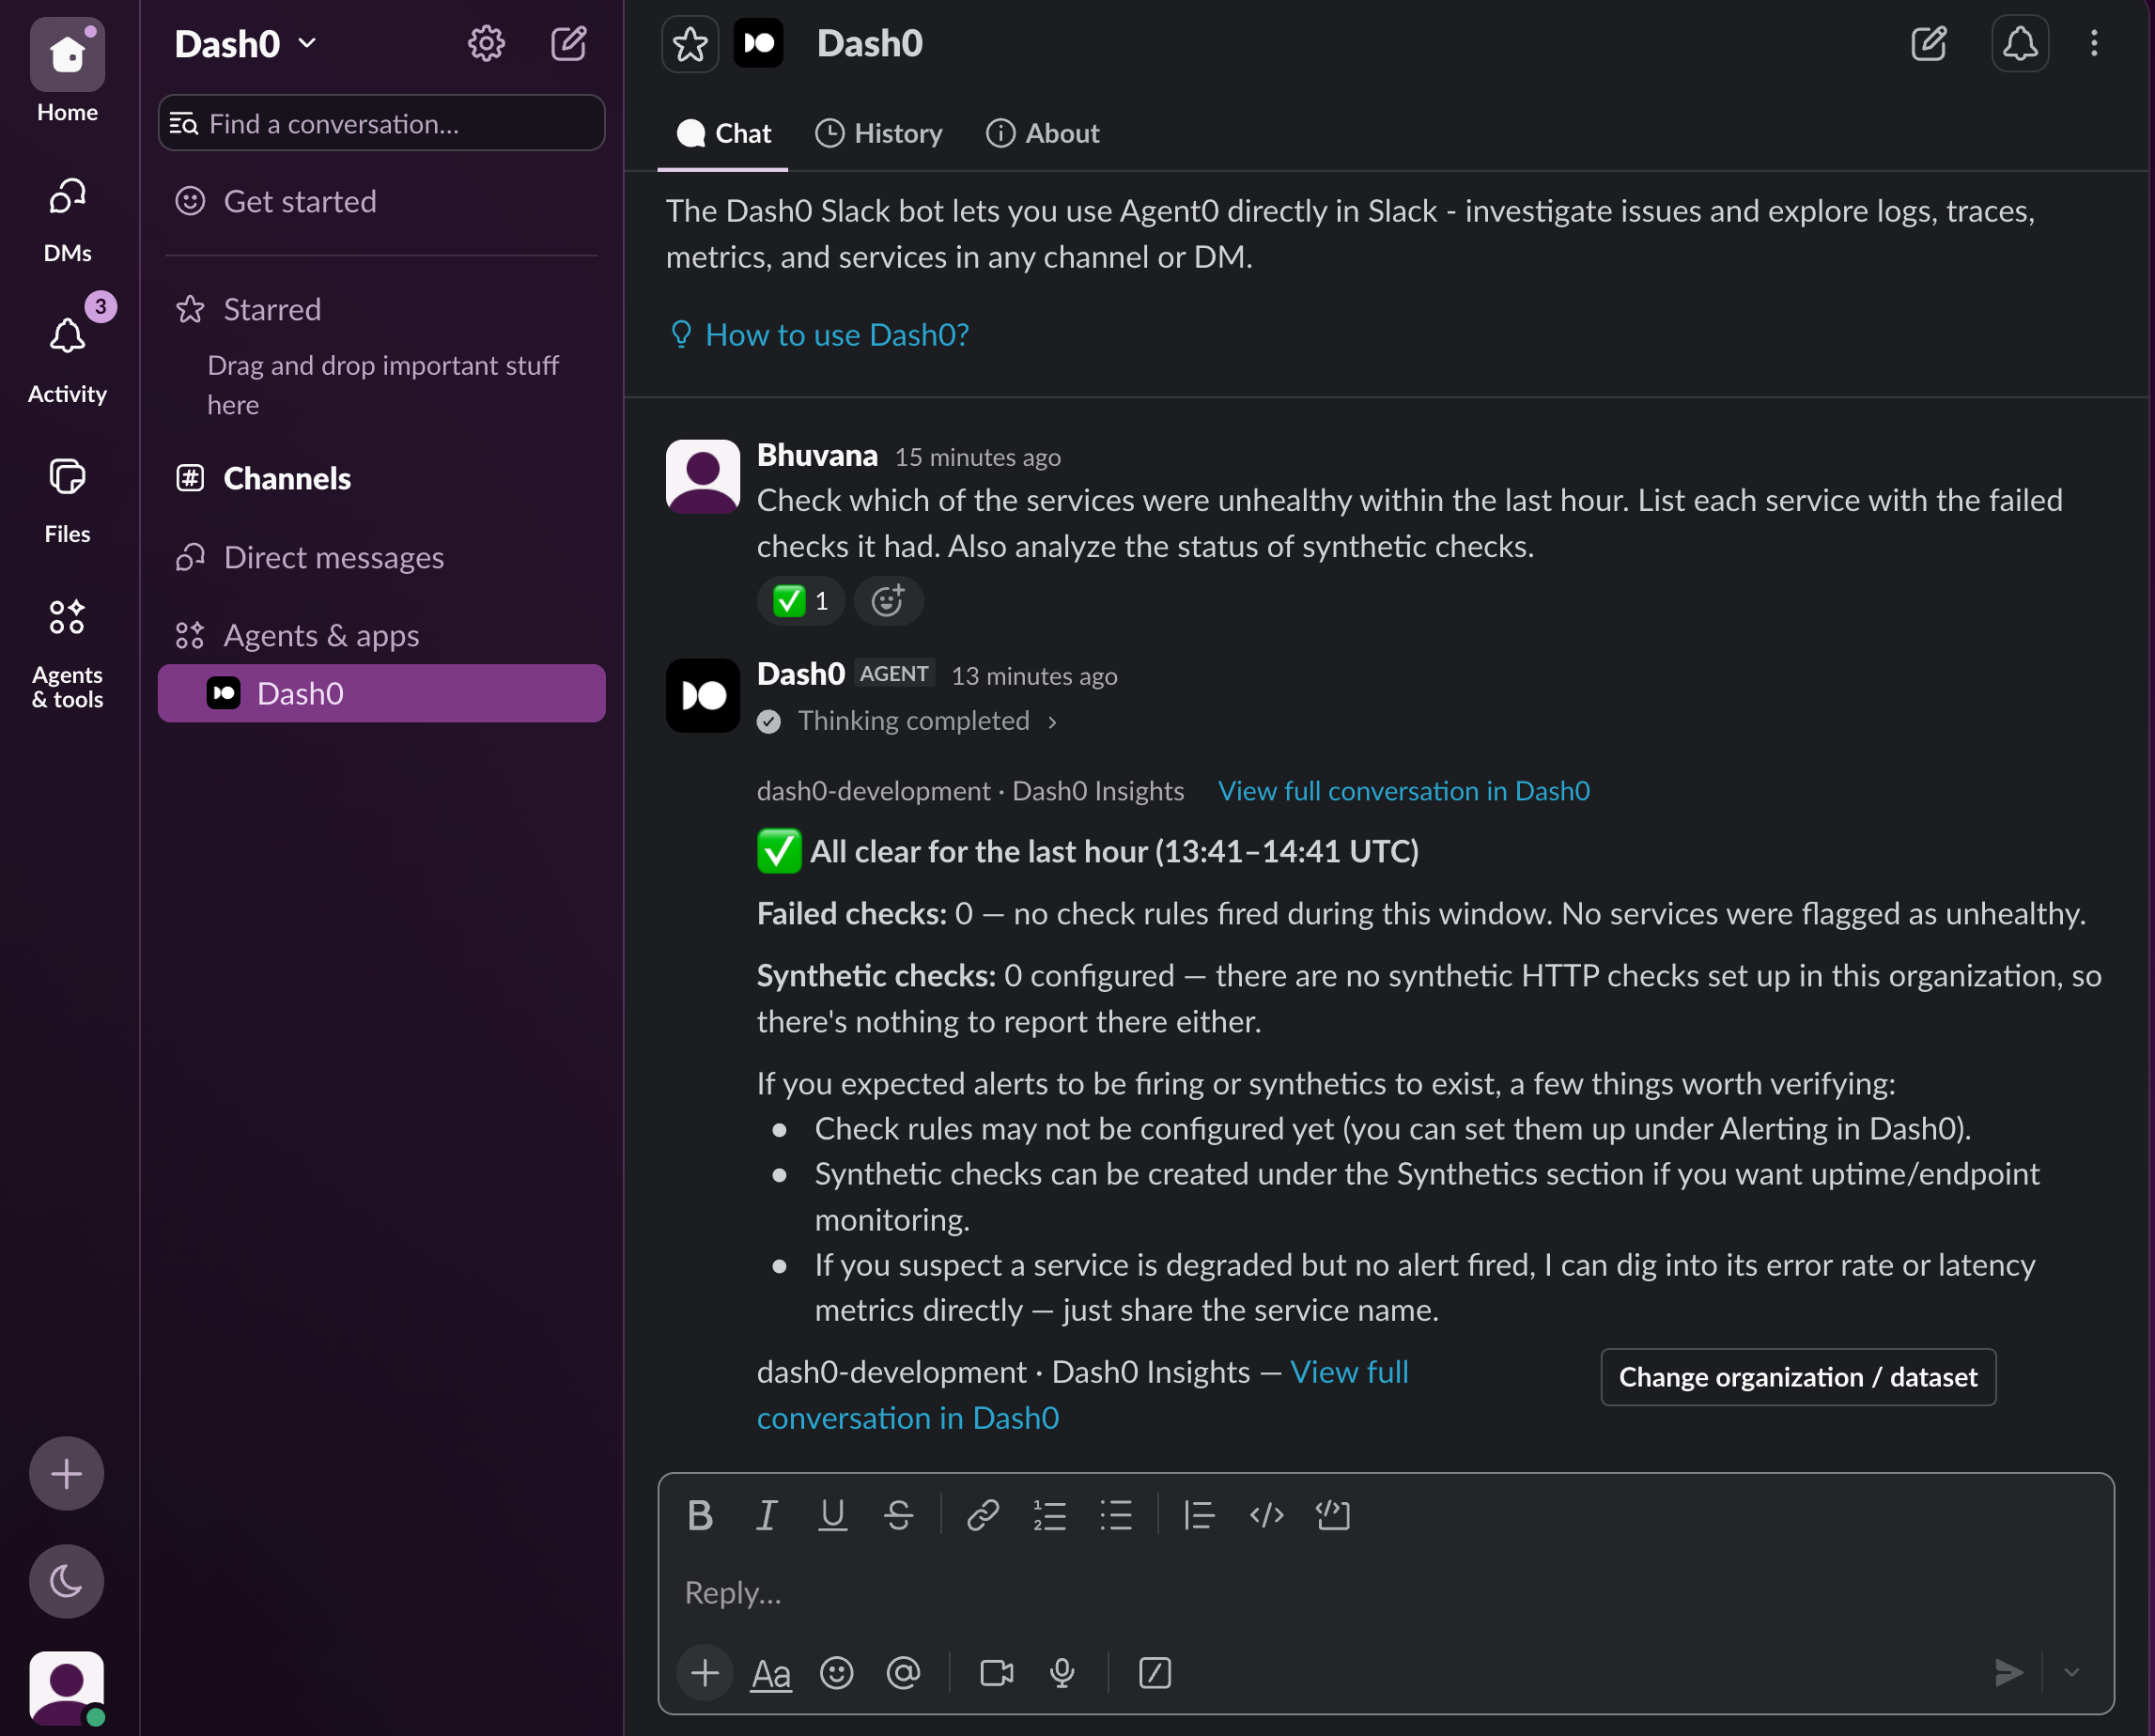The width and height of the screenshot is (2155, 1736).
Task: Click the Dash0 sender name
Action: click(x=801, y=674)
